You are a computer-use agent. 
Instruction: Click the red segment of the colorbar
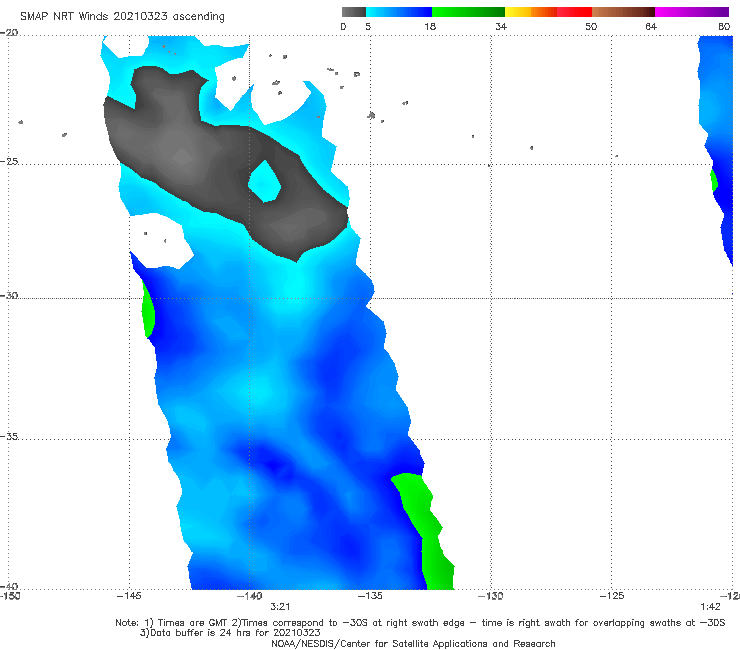tap(574, 12)
